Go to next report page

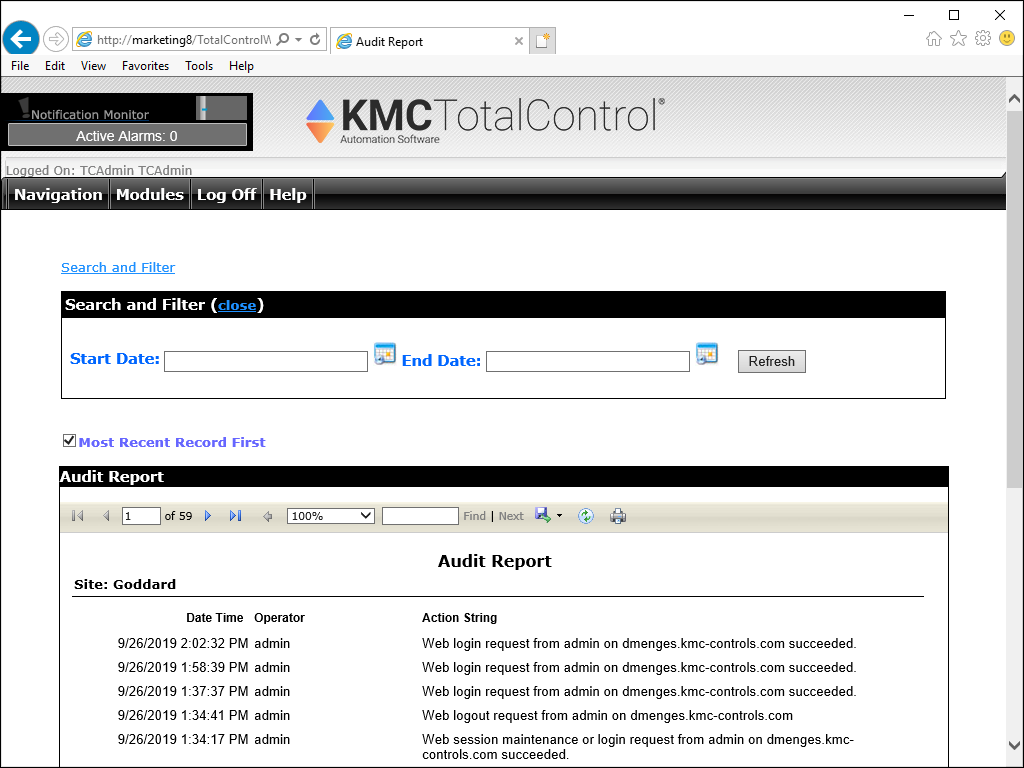pyautogui.click(x=208, y=516)
